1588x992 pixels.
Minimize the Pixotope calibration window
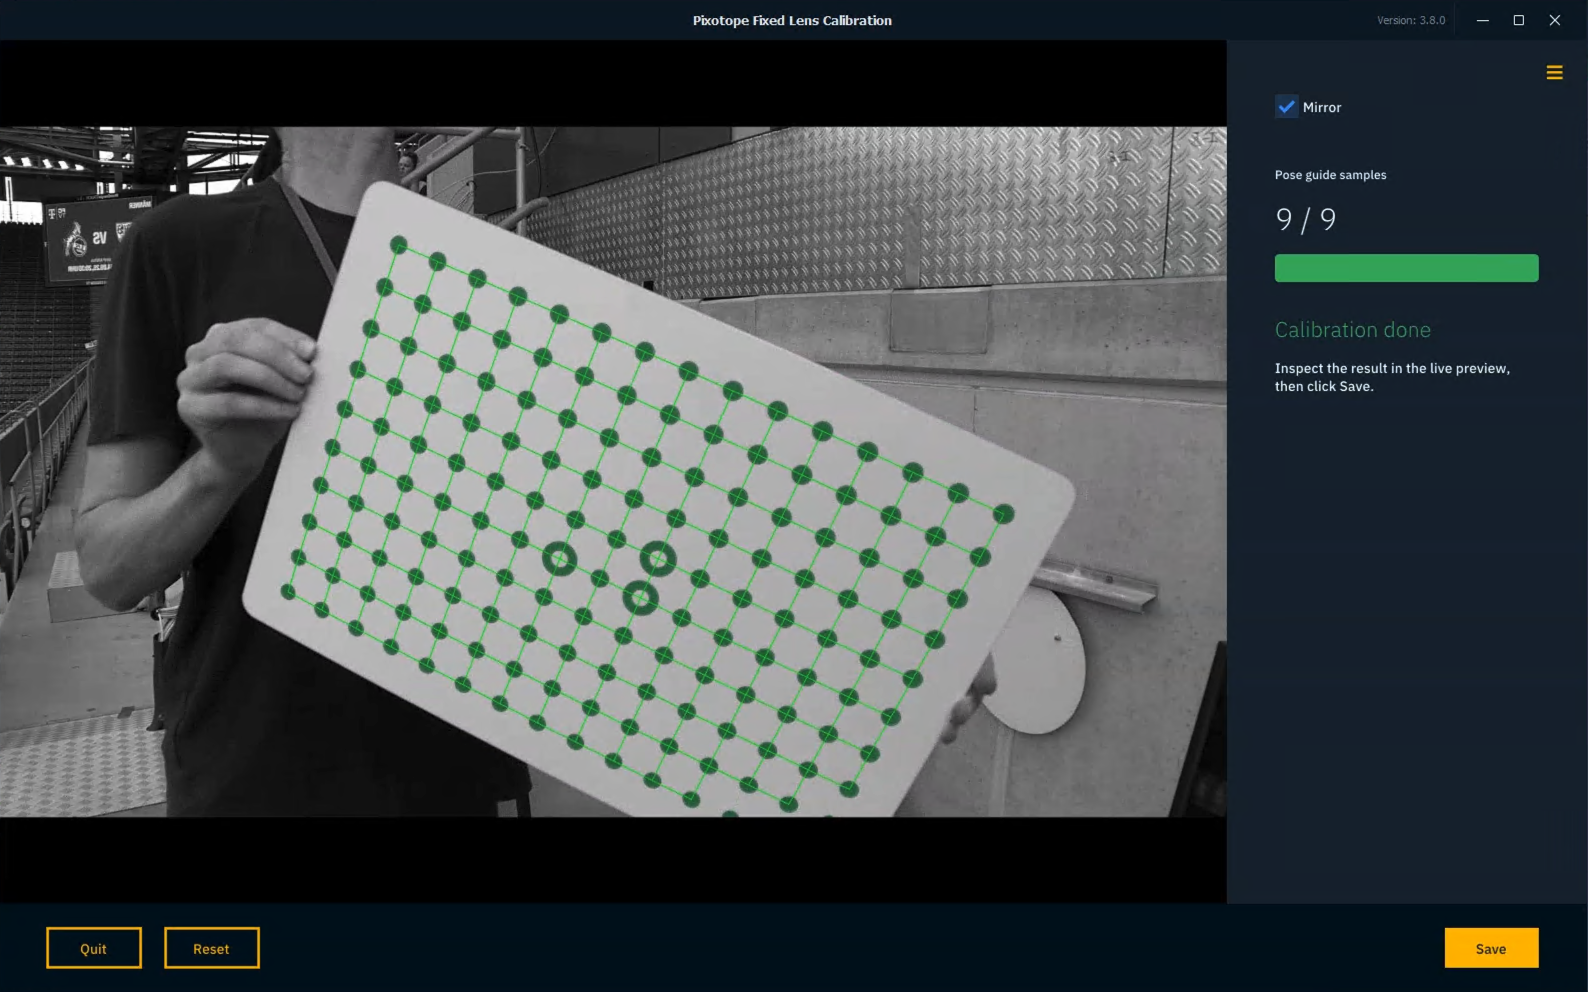click(1483, 20)
